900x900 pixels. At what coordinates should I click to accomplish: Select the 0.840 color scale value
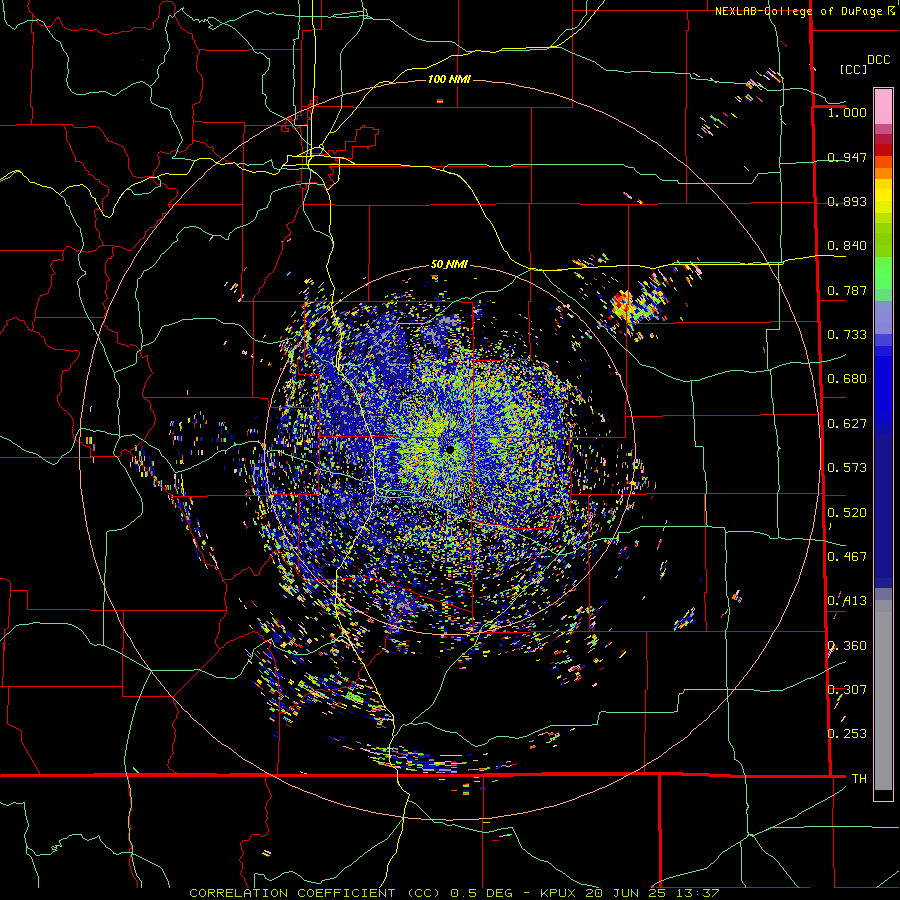(x=847, y=246)
